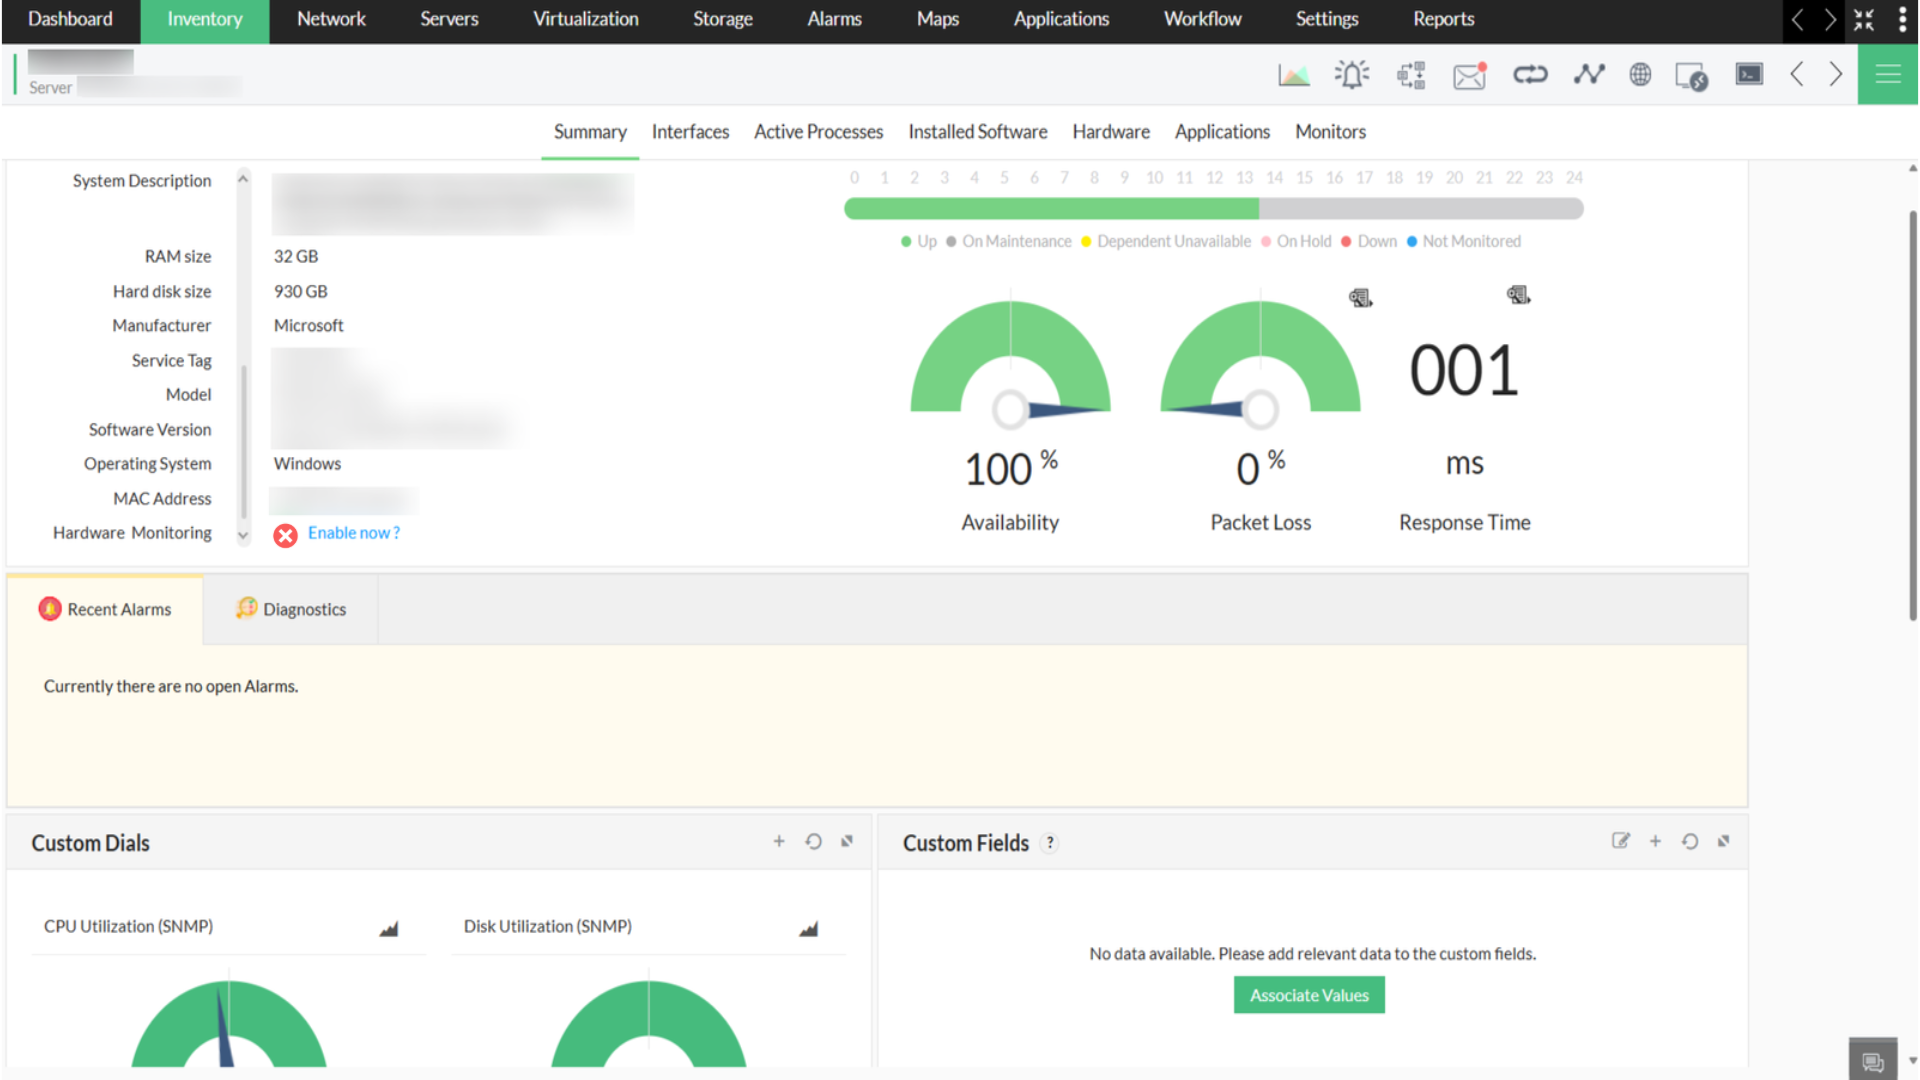Image resolution: width=1920 pixels, height=1080 pixels.
Task: Click the loop ping arrows icon
Action: coord(1530,75)
